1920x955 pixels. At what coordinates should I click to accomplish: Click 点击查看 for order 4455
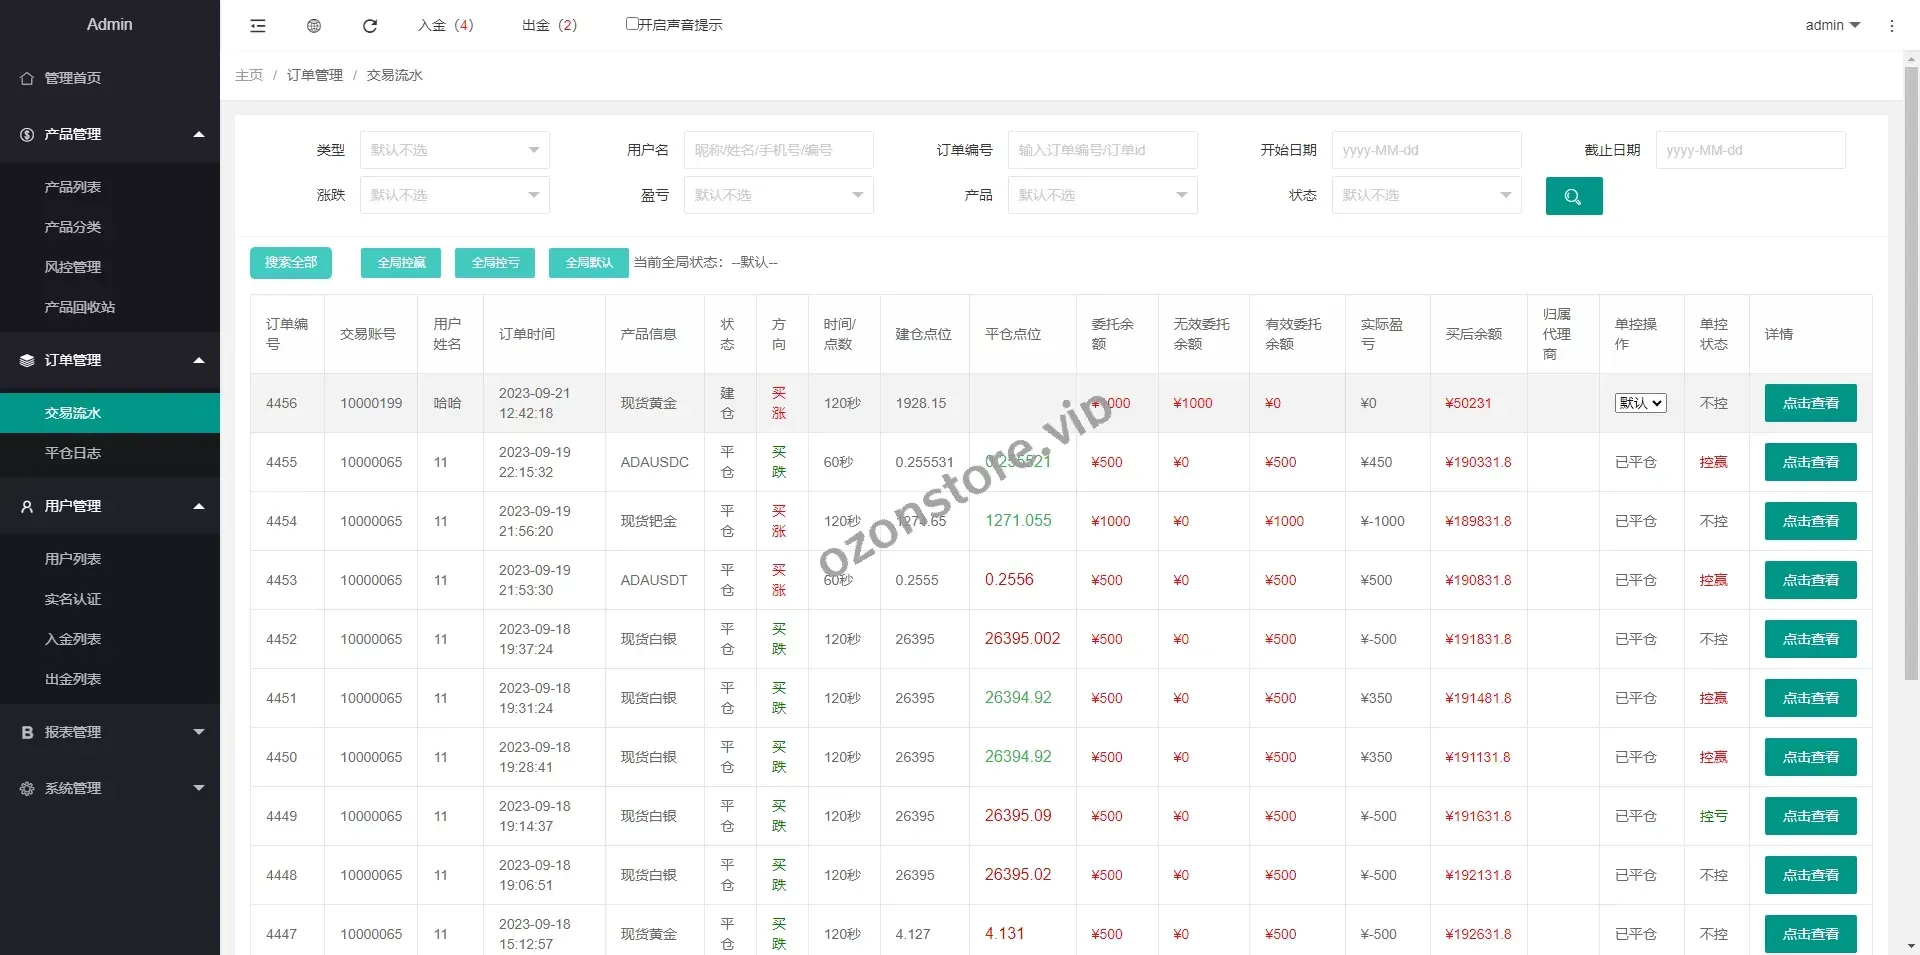pyautogui.click(x=1810, y=462)
